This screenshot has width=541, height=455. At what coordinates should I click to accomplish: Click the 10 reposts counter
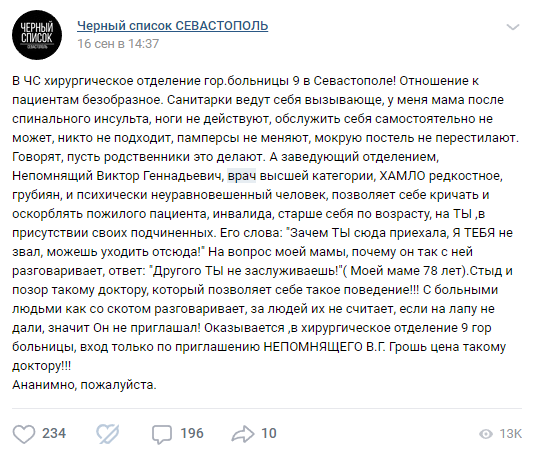[269, 434]
